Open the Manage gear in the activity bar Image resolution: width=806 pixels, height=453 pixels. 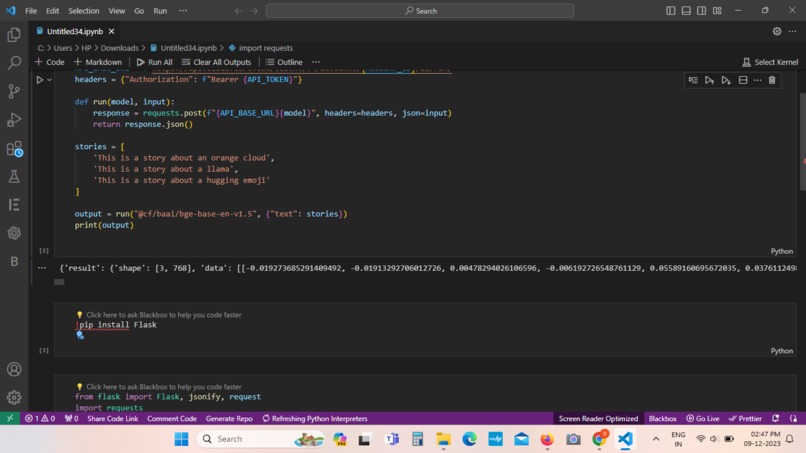(x=14, y=397)
